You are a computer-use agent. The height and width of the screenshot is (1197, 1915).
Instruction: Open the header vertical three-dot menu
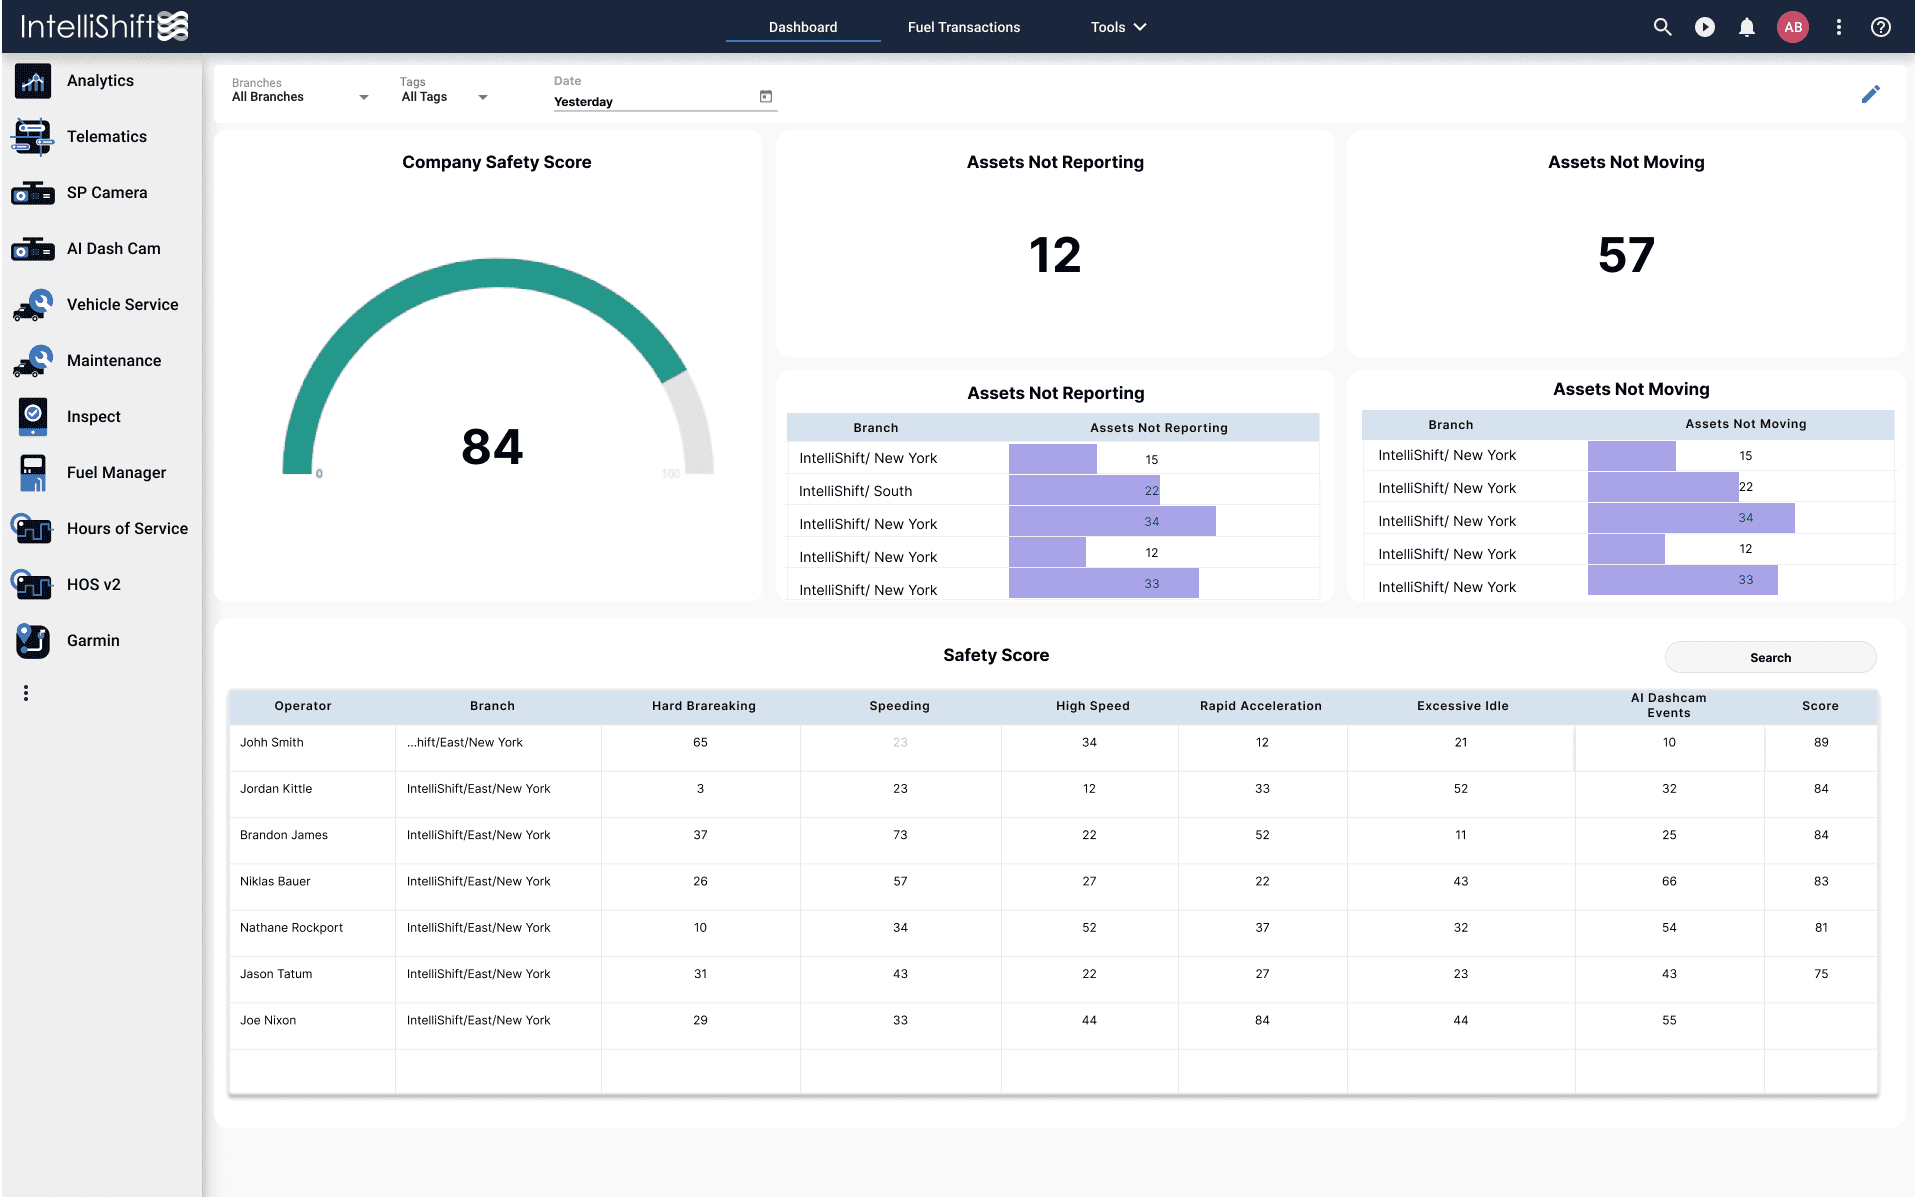pyautogui.click(x=1839, y=27)
